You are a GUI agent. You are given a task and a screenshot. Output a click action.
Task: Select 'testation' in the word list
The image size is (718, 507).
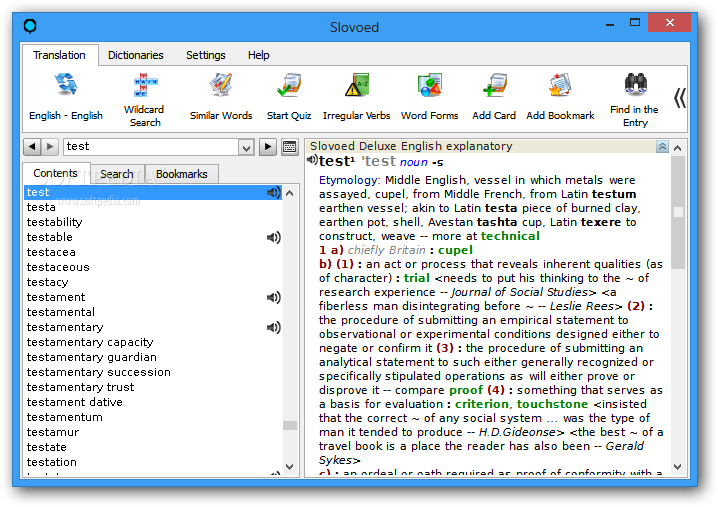pos(153,463)
